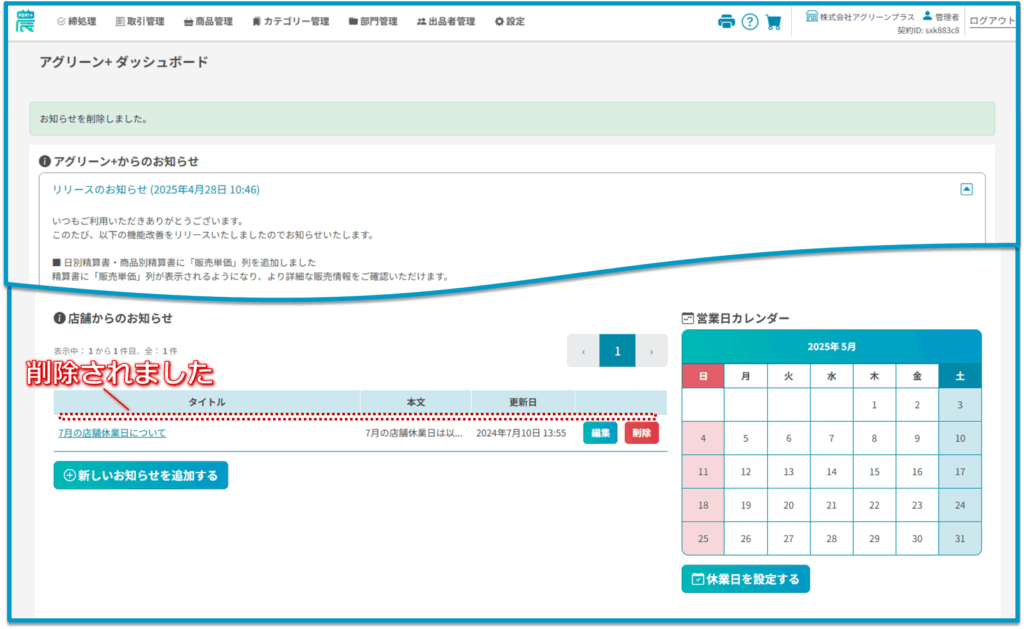Click the 日 weekday header

[703, 376]
